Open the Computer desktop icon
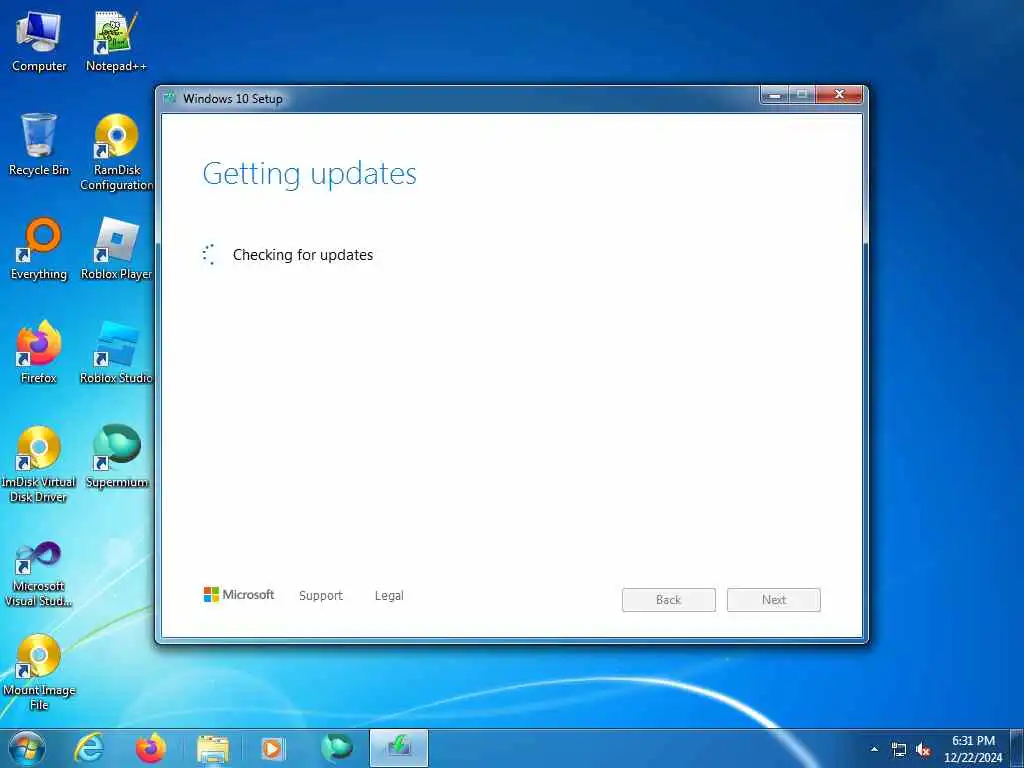The width and height of the screenshot is (1024, 768). pyautogui.click(x=39, y=40)
